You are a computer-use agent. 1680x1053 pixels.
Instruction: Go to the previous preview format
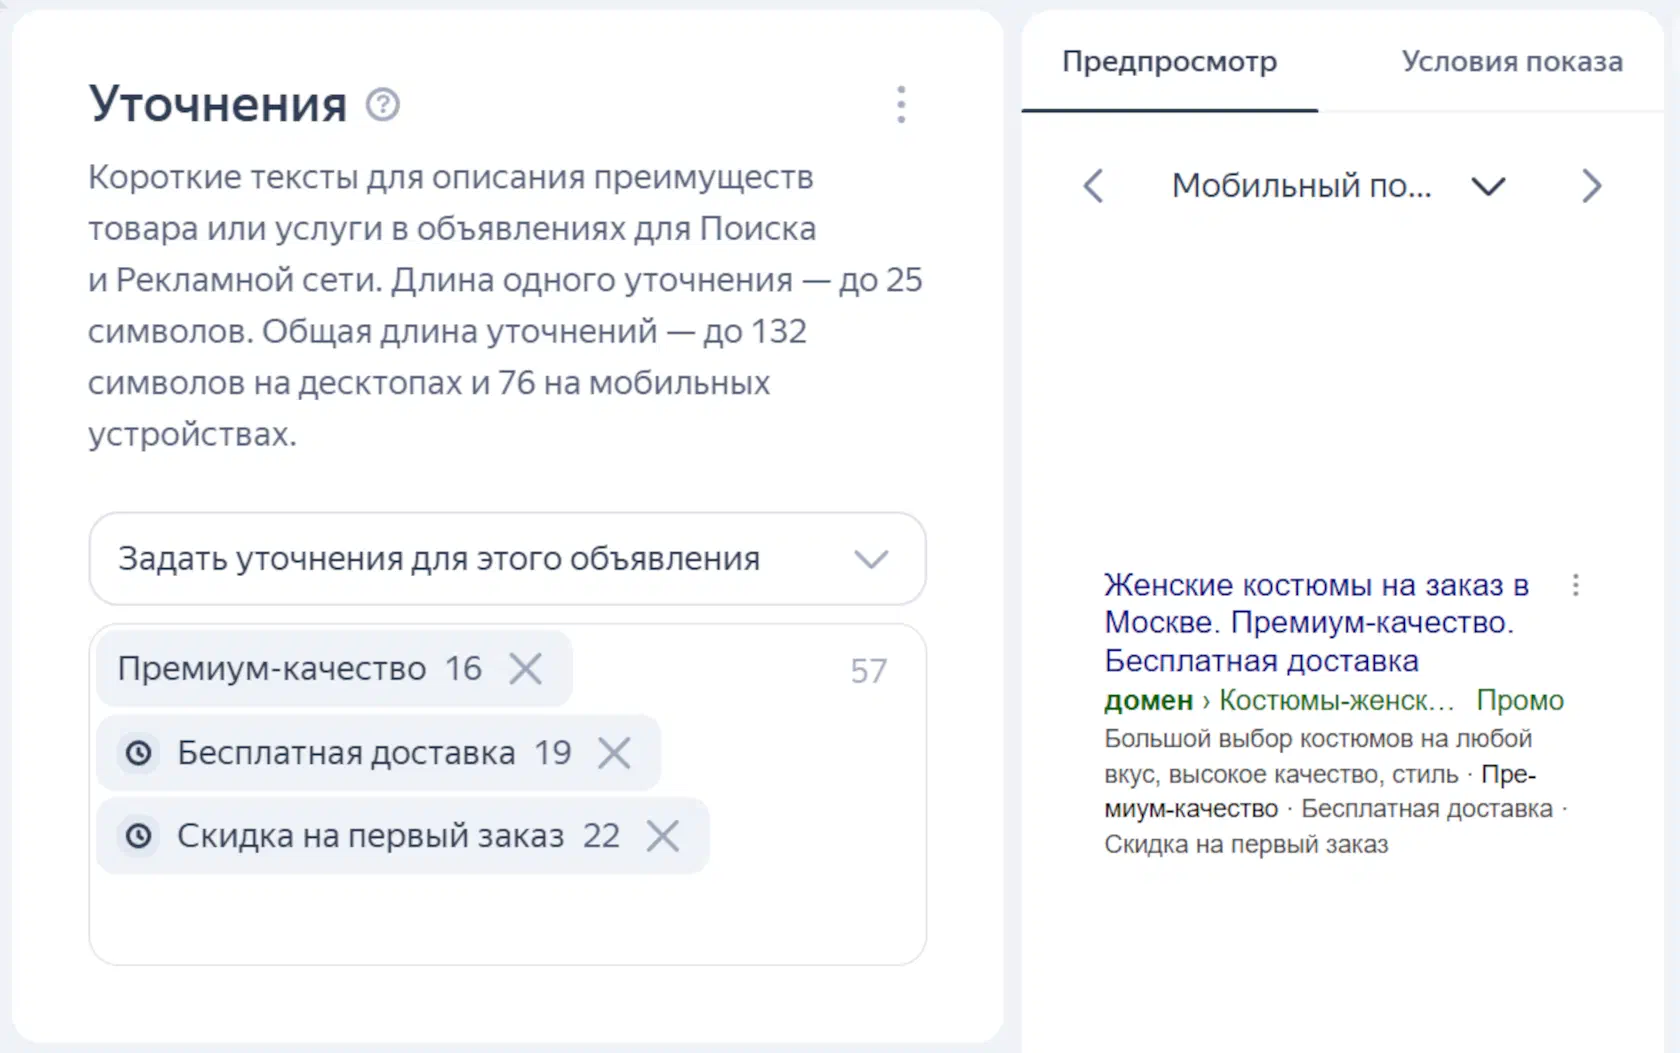click(1094, 186)
